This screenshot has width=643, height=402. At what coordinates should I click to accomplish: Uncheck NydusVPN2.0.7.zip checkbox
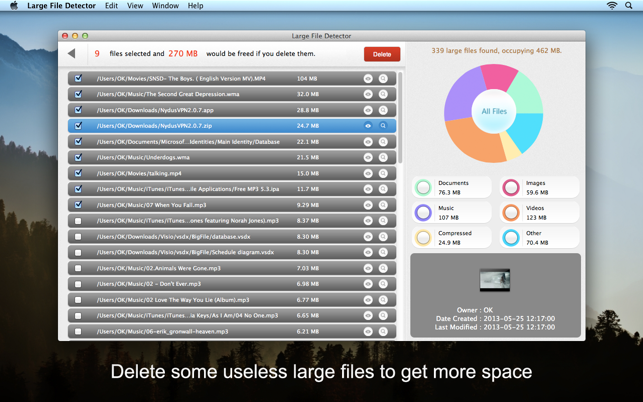click(x=78, y=126)
